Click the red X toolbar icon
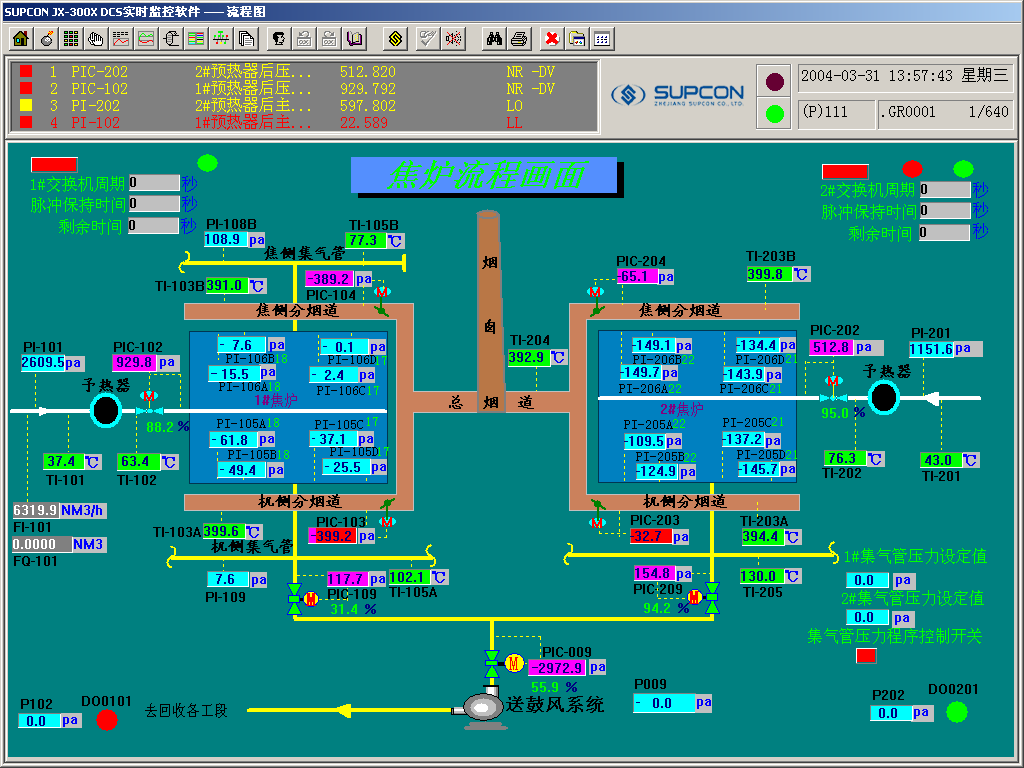 click(x=551, y=39)
